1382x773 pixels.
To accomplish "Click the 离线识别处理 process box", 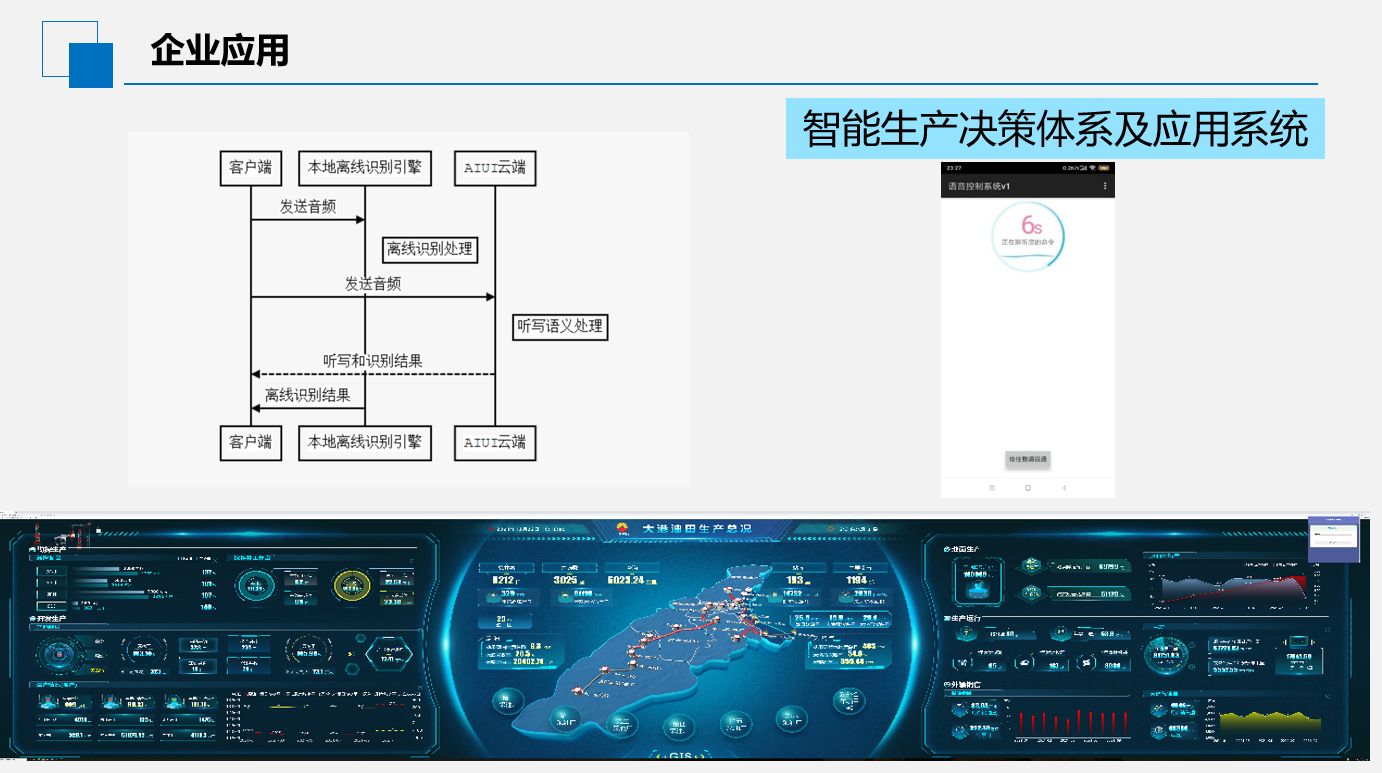I will tap(430, 249).
